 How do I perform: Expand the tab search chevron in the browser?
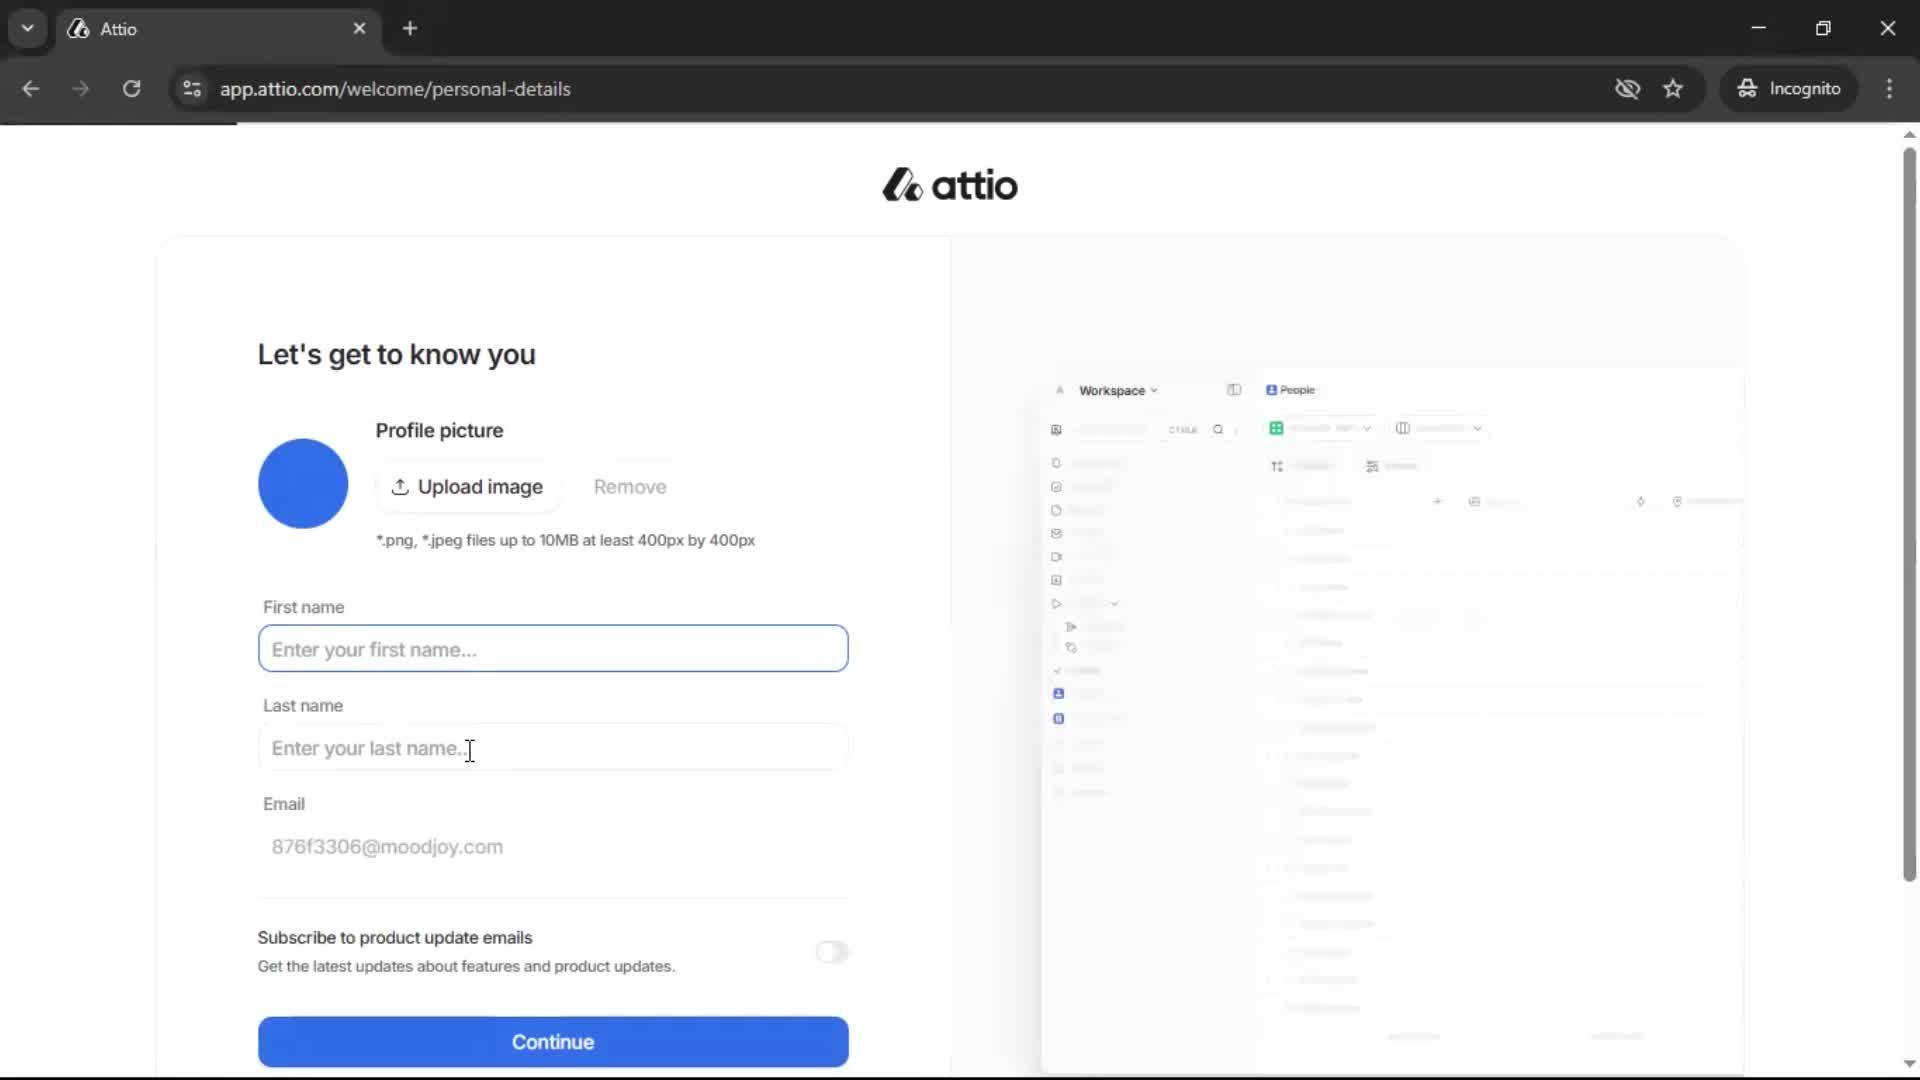[27, 28]
